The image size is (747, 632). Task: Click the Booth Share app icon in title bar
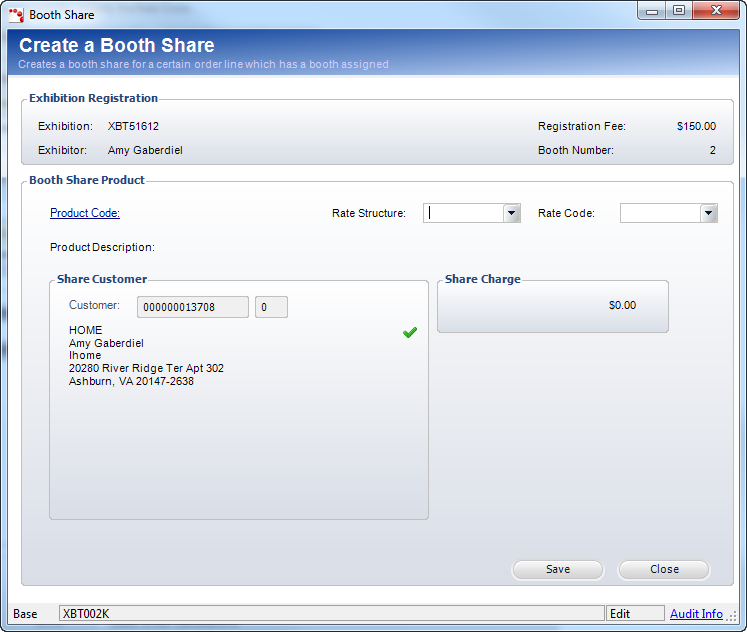point(16,15)
